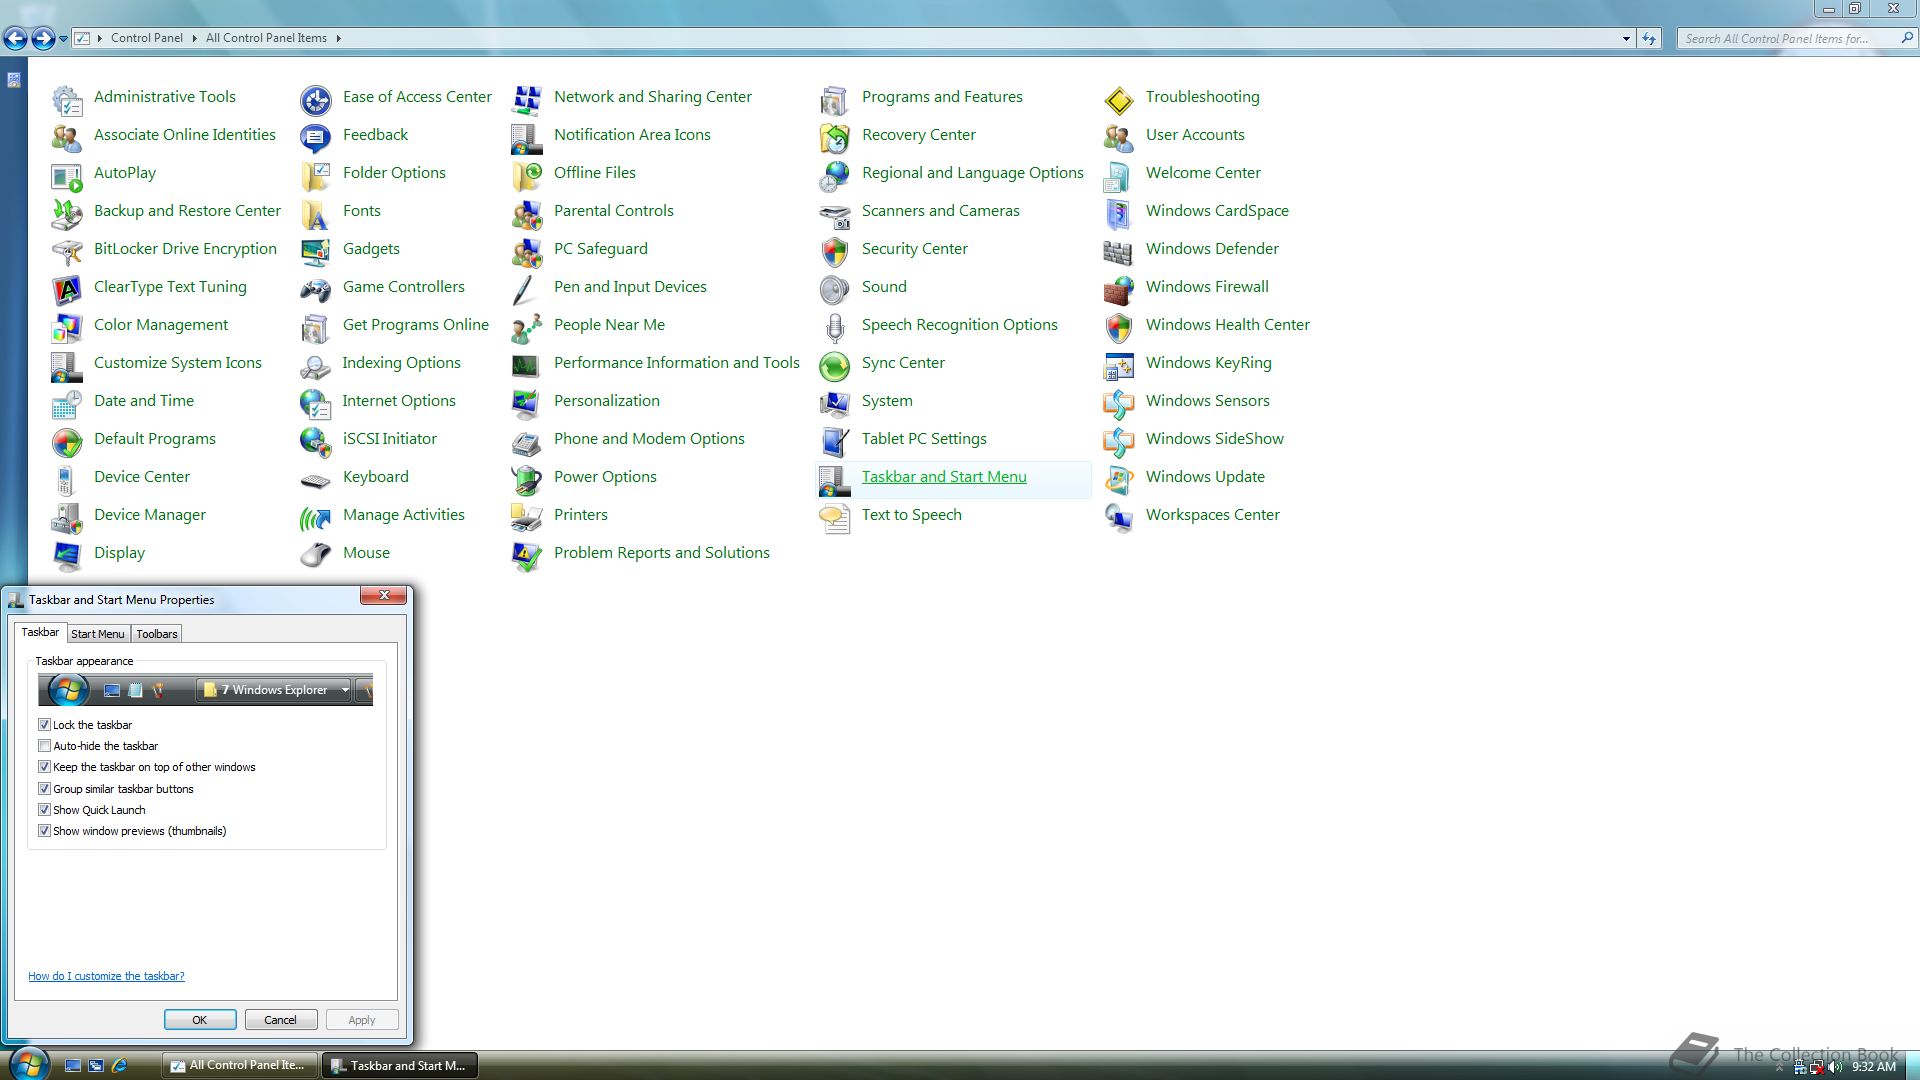Viewport: 1920px width, 1080px height.
Task: Open the Administrative Tools icon
Action: point(67,99)
